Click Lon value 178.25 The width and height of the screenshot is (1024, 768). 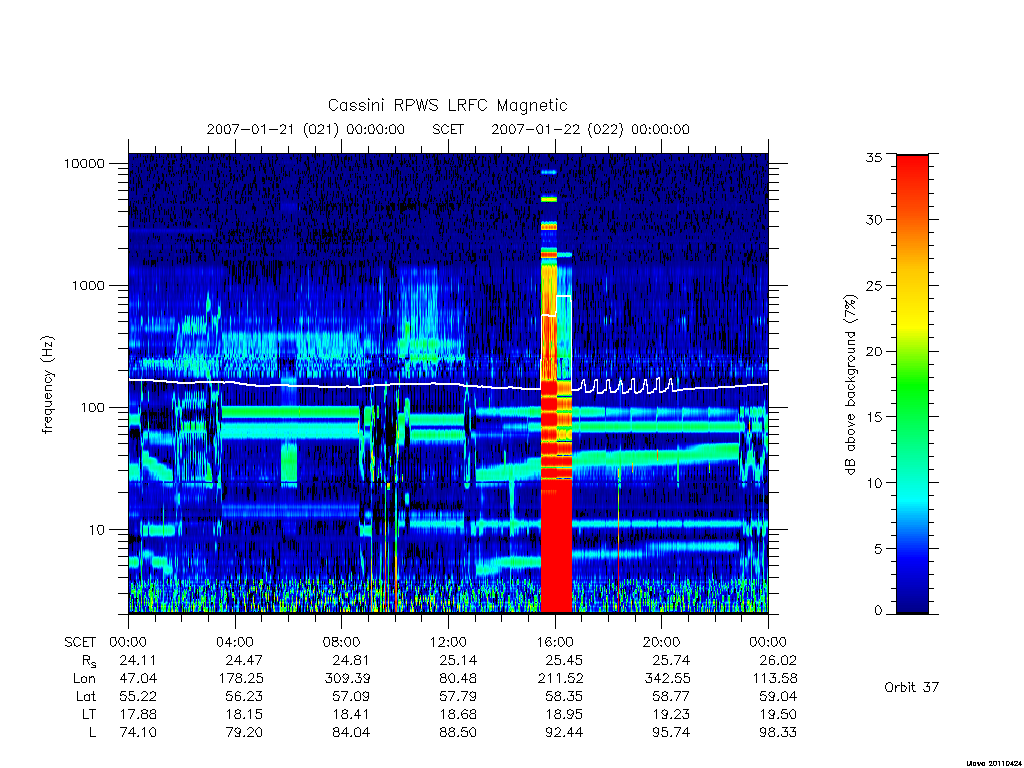tap(240, 679)
